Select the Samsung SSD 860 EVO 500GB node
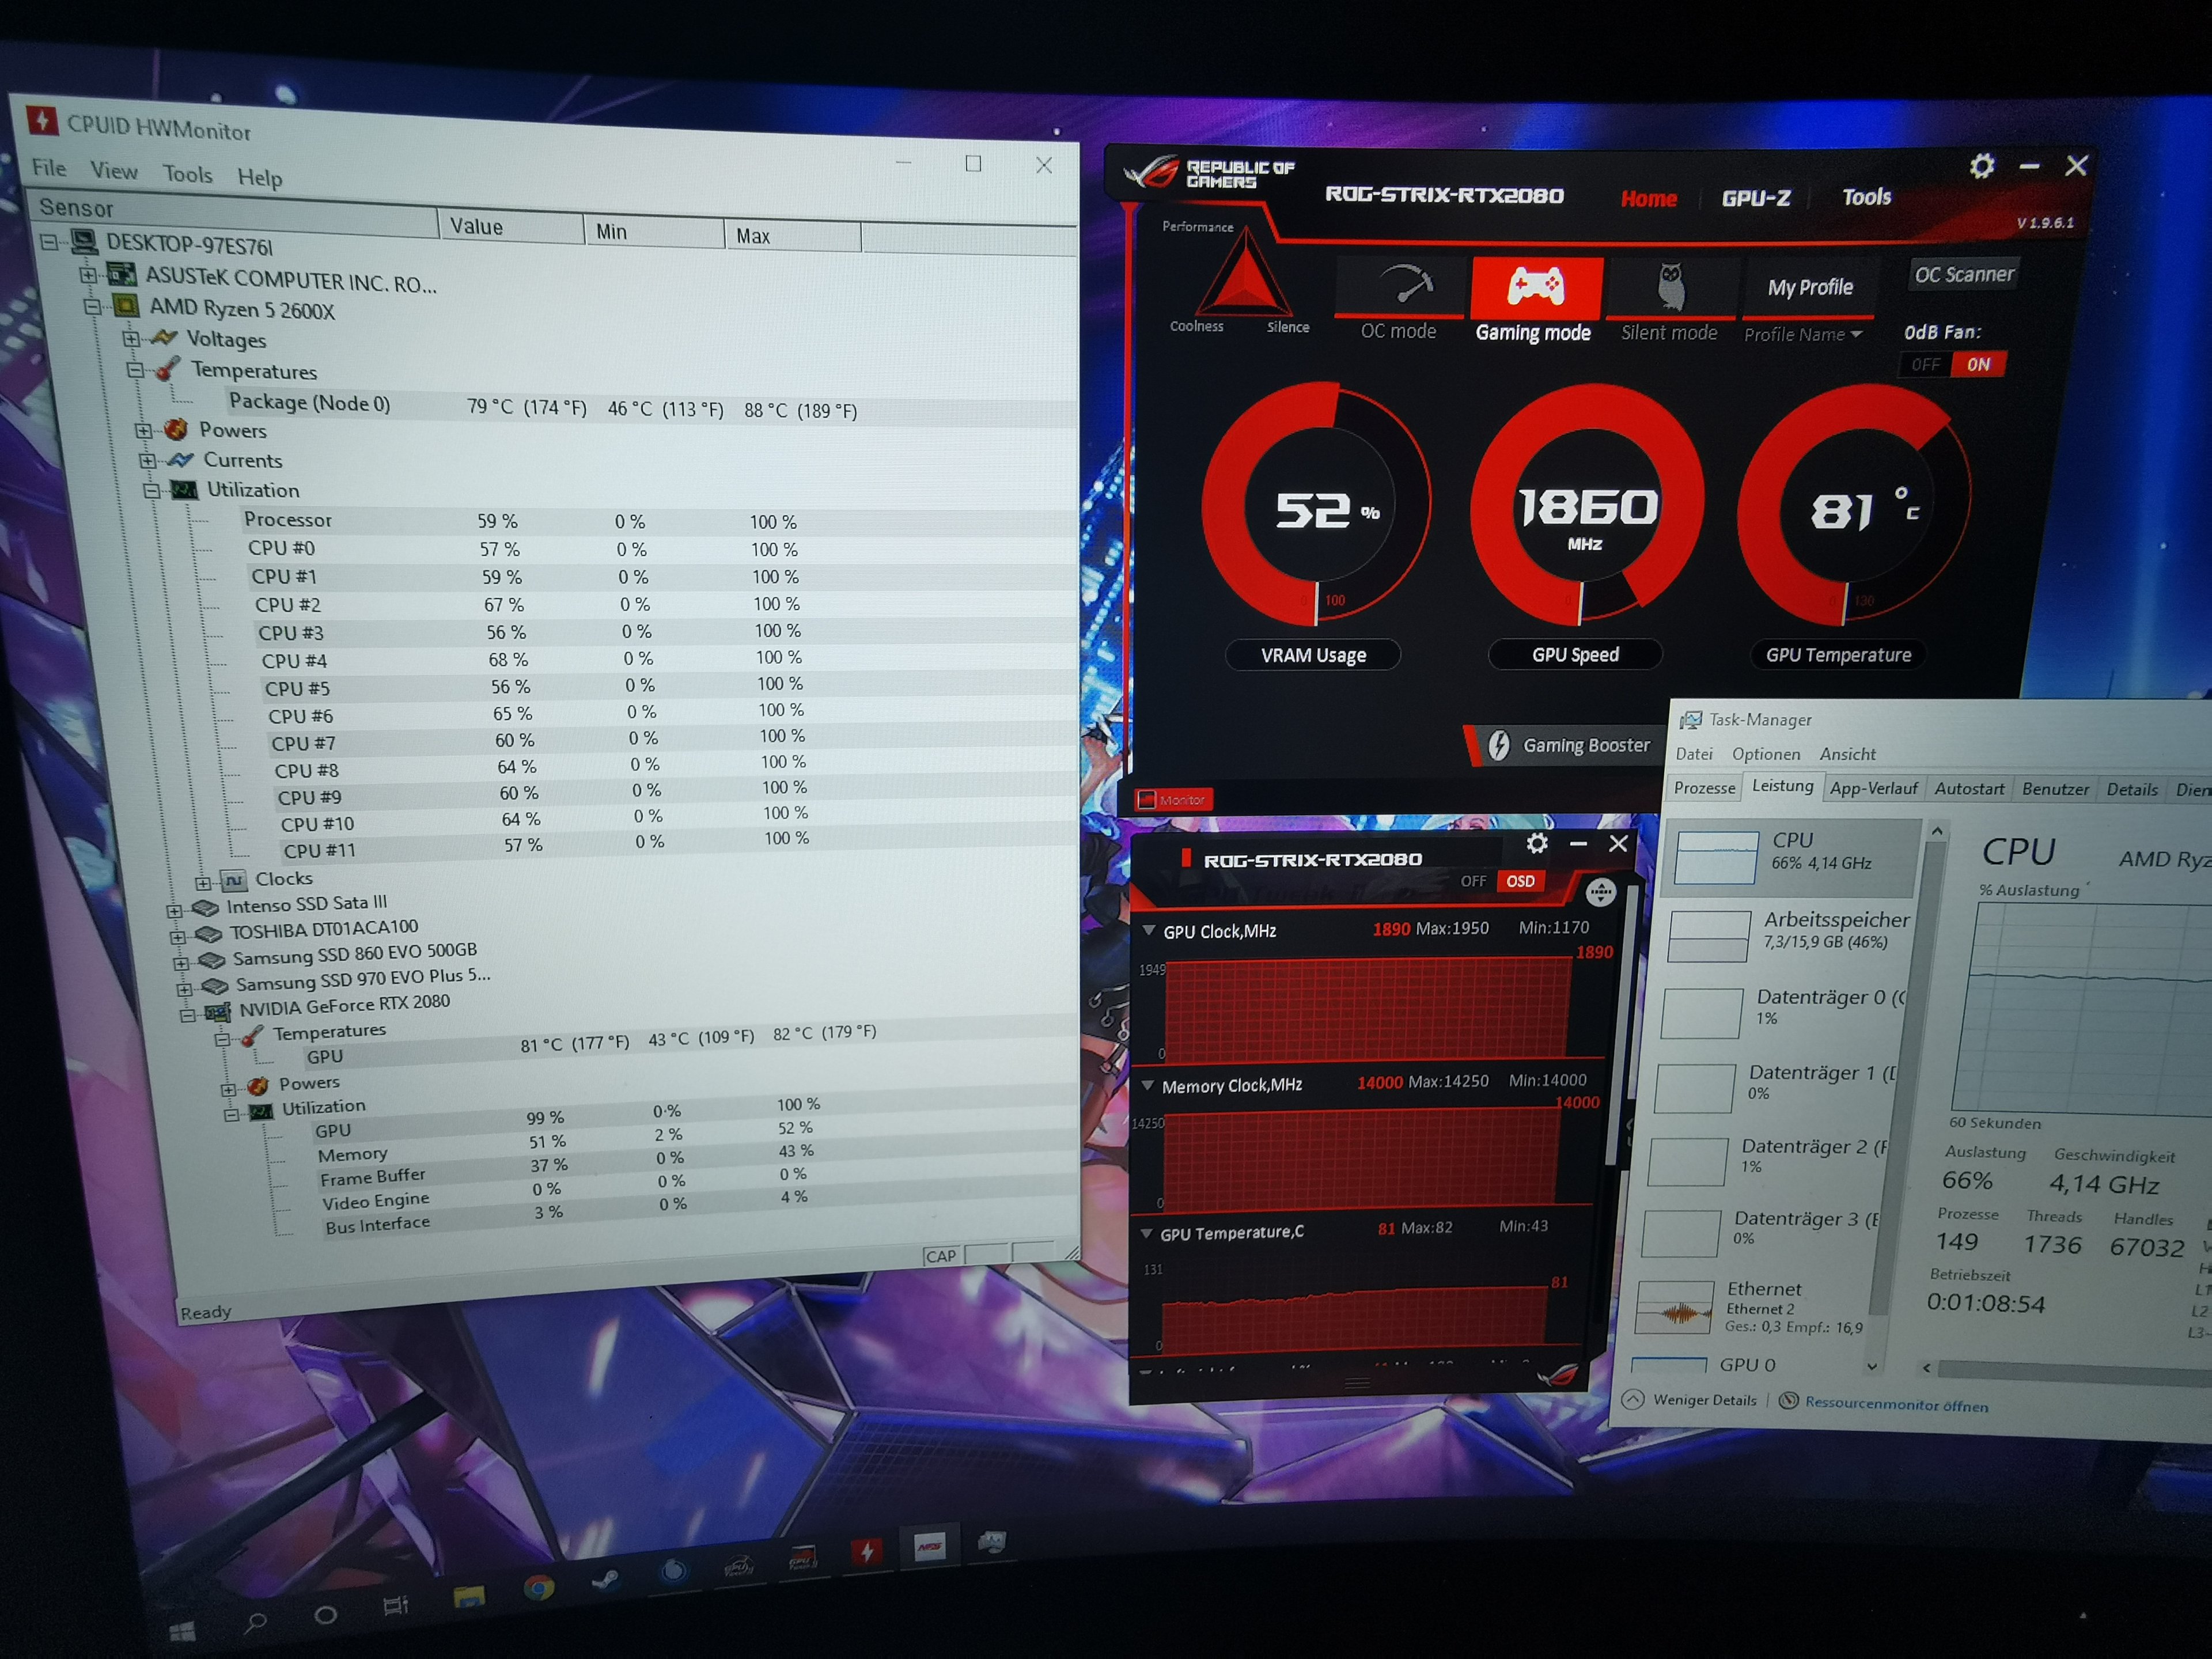Viewport: 2212px width, 1659px height. (x=354, y=954)
